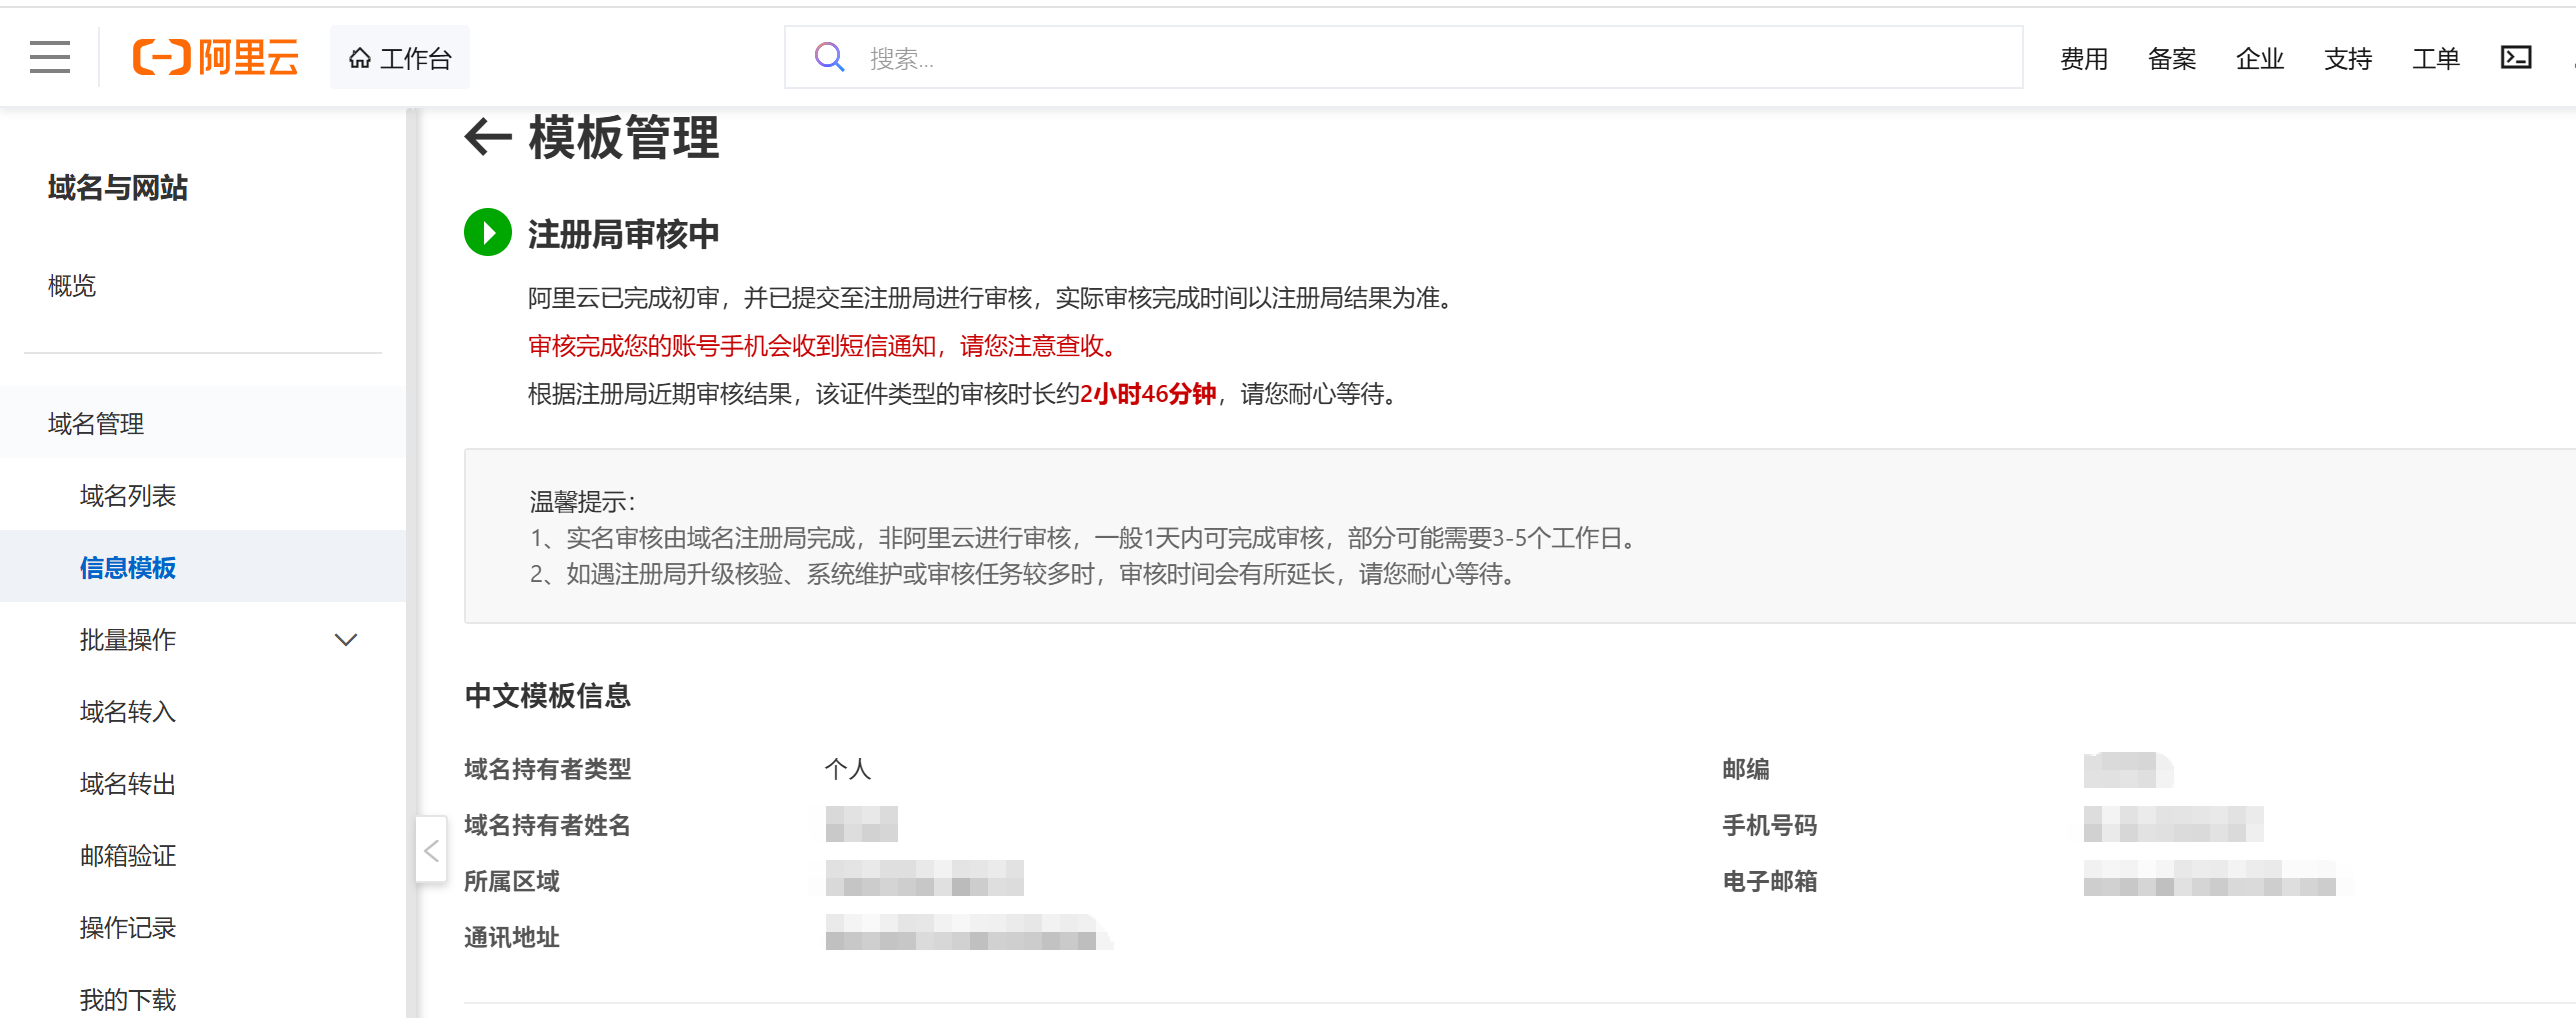Open the 备案 menu
The height and width of the screenshot is (1018, 2576).
[x=2172, y=59]
